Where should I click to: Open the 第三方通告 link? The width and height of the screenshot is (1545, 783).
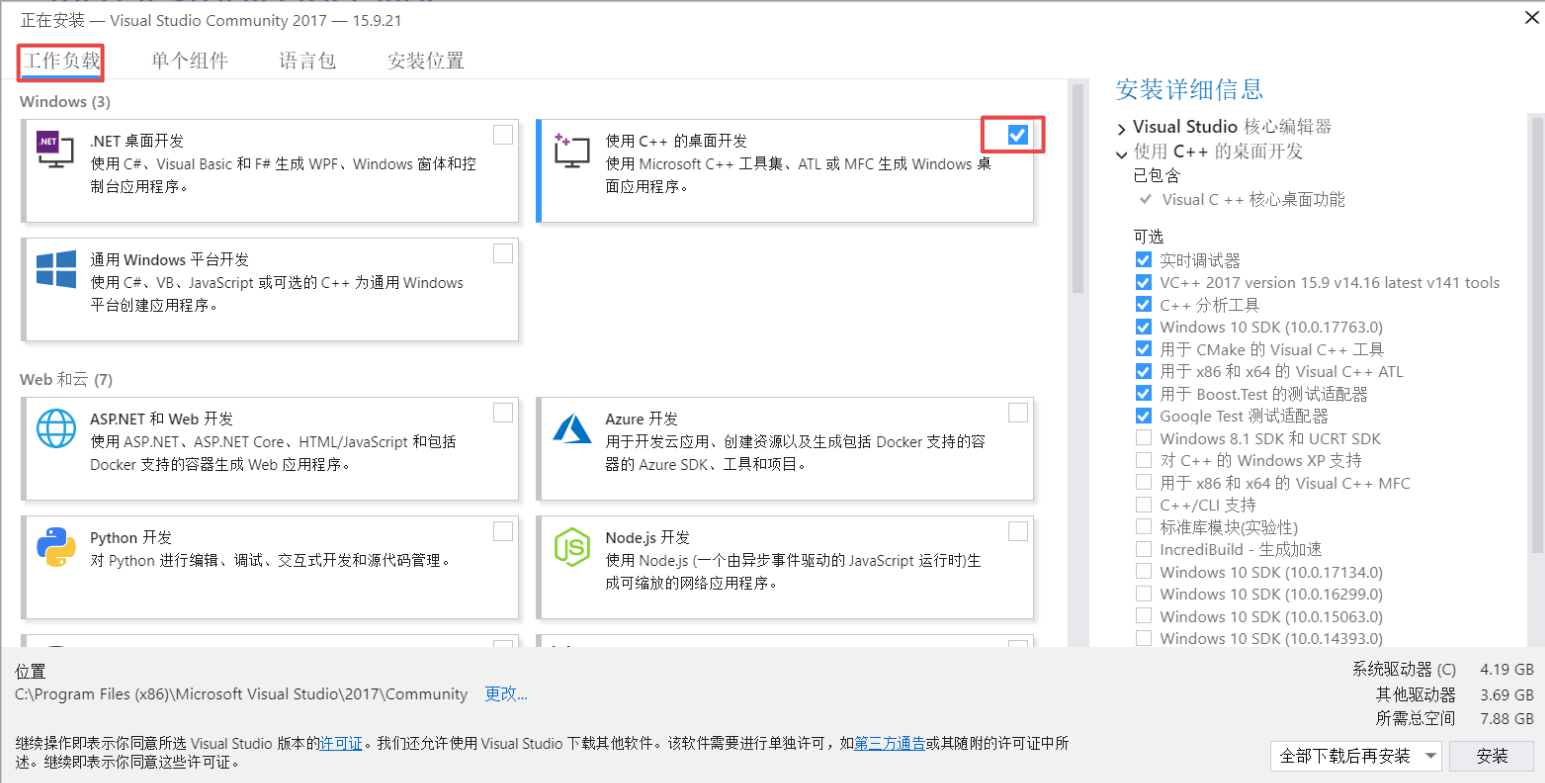tap(889, 744)
